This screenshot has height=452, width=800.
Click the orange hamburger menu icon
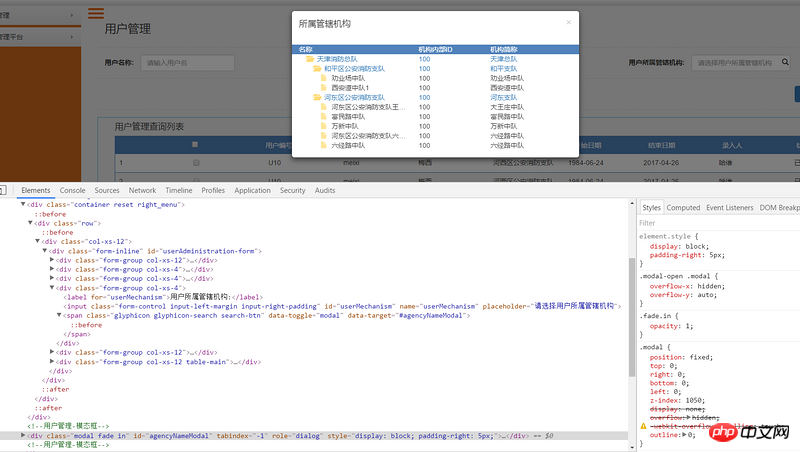pos(96,13)
